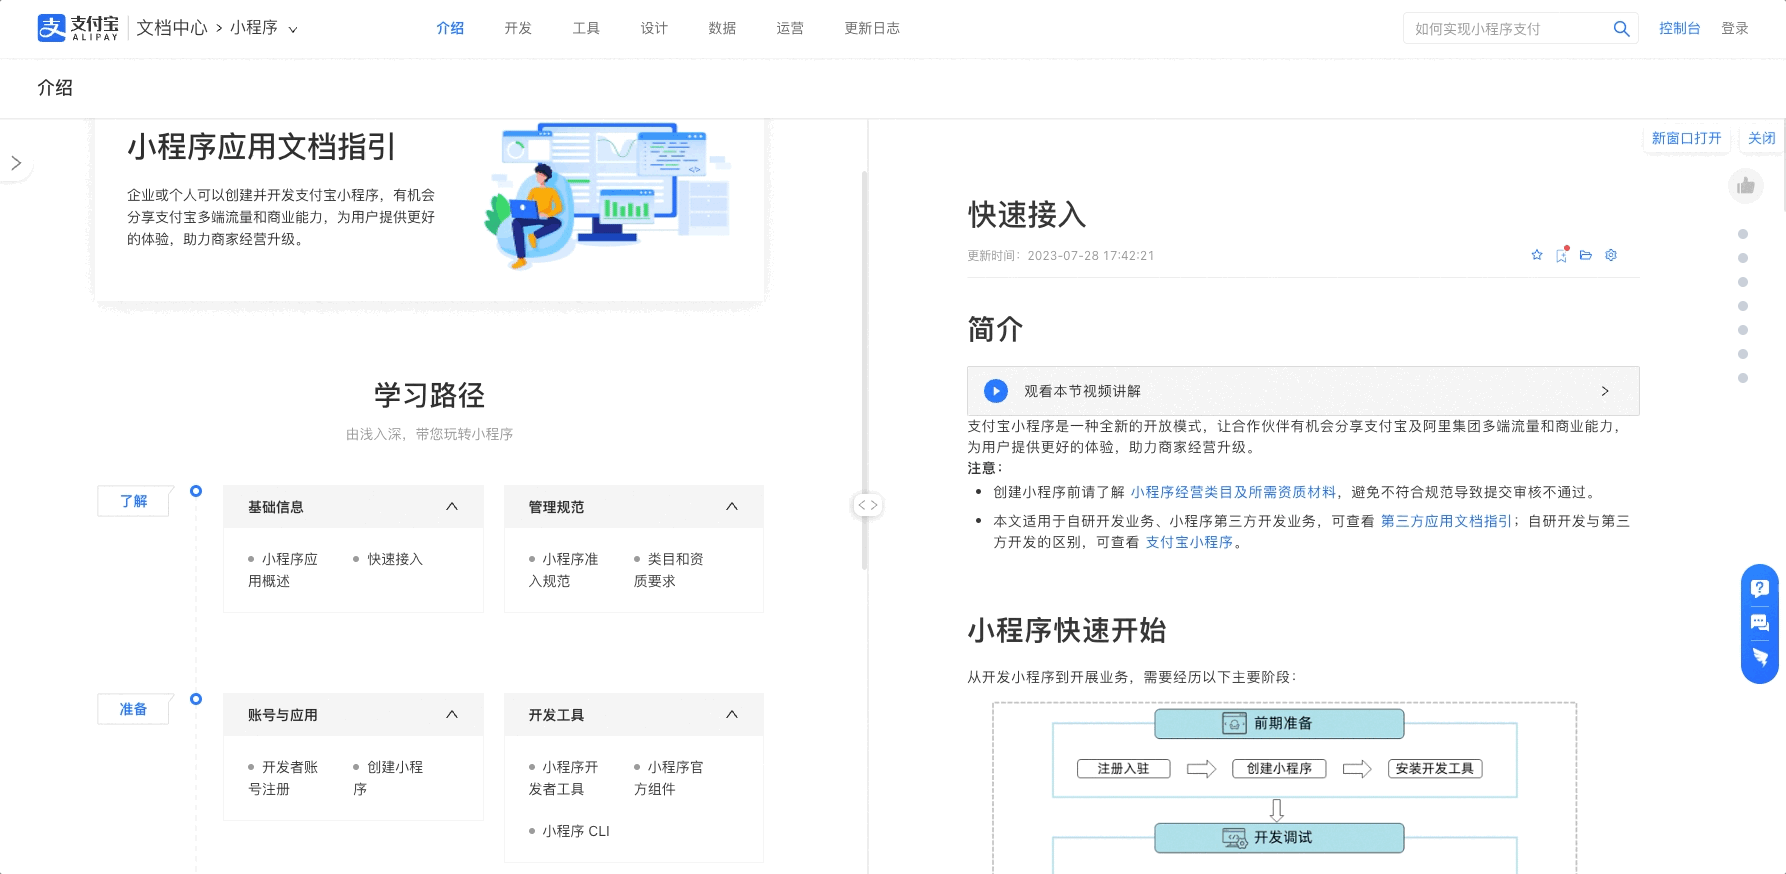
Task: Click the open-folder icon beside the bookmark
Action: [1586, 255]
